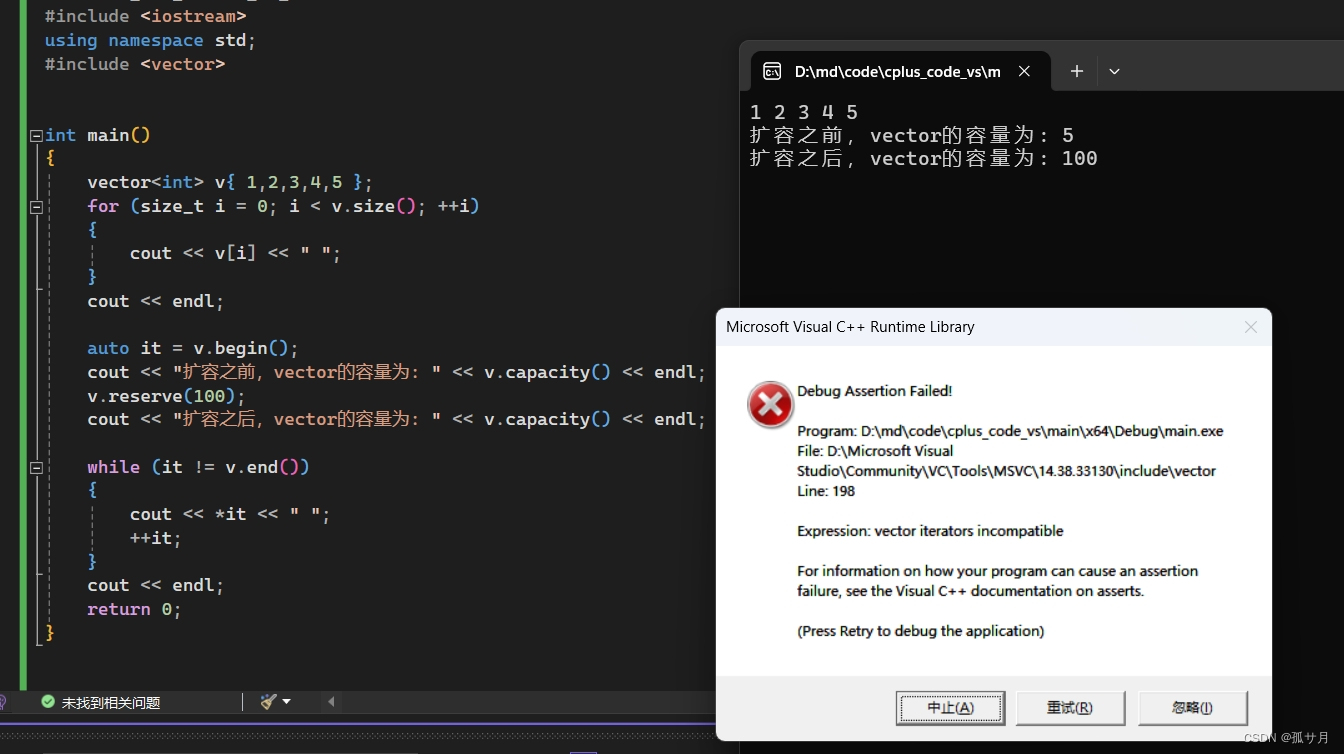Click the 'Program: D:\md\code...main.exe' line

(x=1010, y=431)
